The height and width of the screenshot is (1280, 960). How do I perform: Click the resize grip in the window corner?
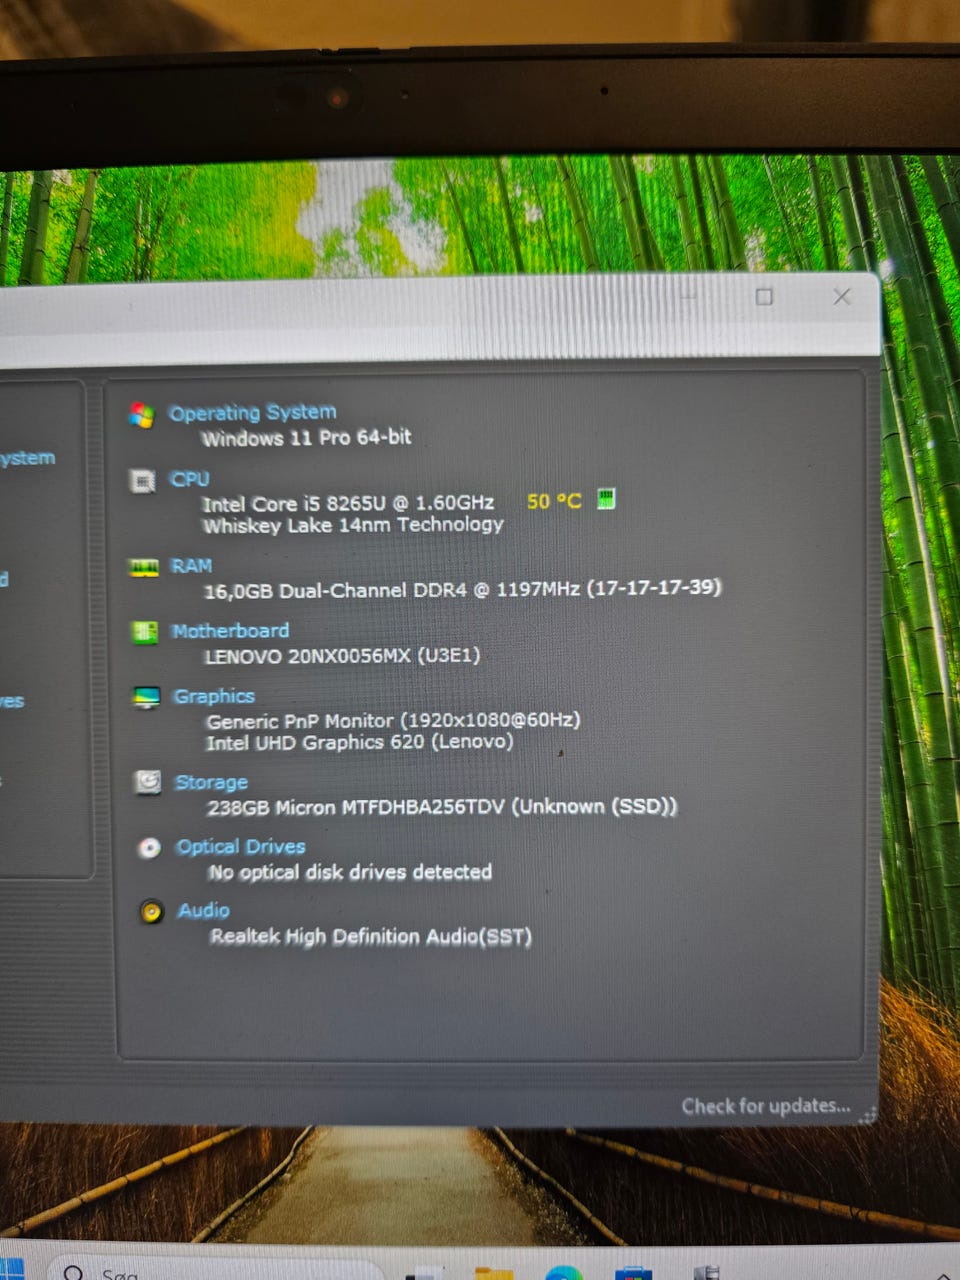(x=867, y=1115)
